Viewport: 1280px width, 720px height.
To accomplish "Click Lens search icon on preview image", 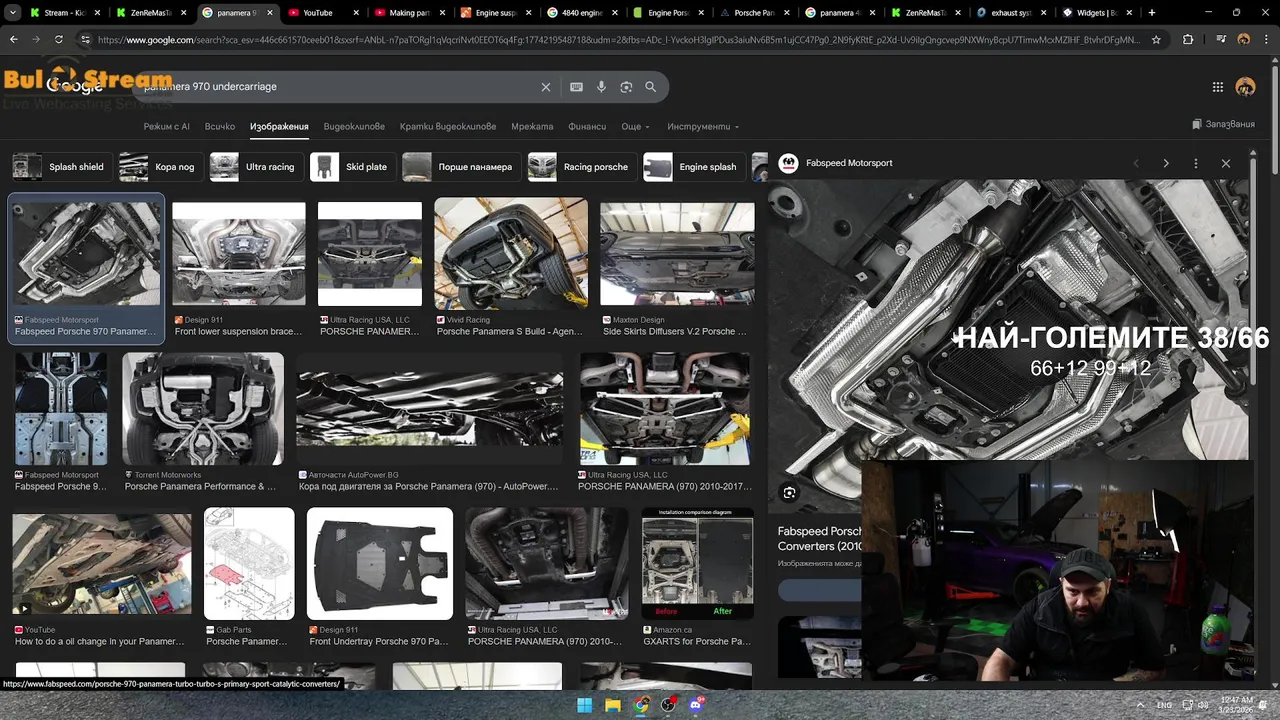I will point(790,492).
